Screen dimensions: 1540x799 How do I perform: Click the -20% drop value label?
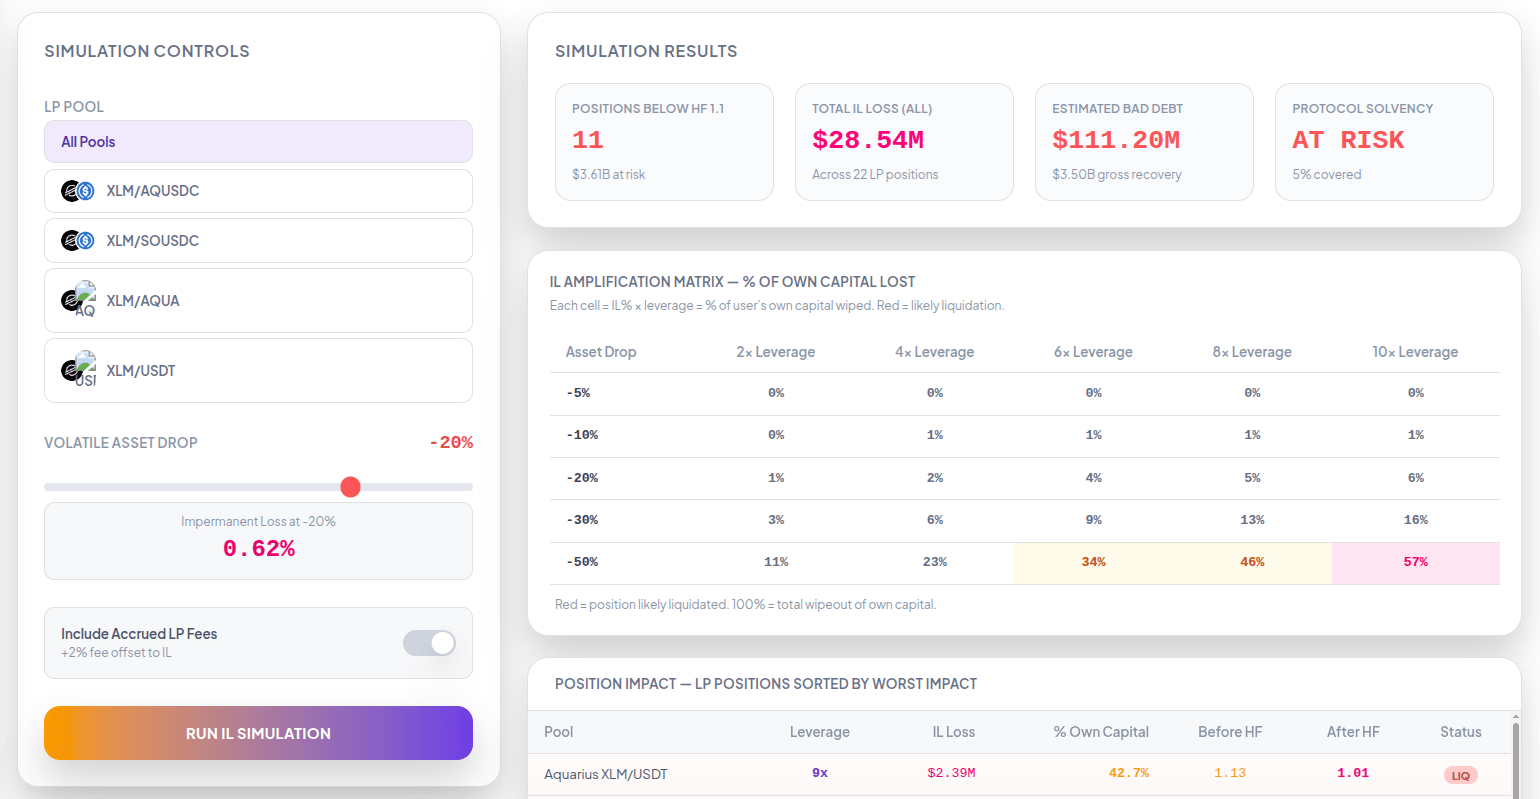[x=451, y=443]
